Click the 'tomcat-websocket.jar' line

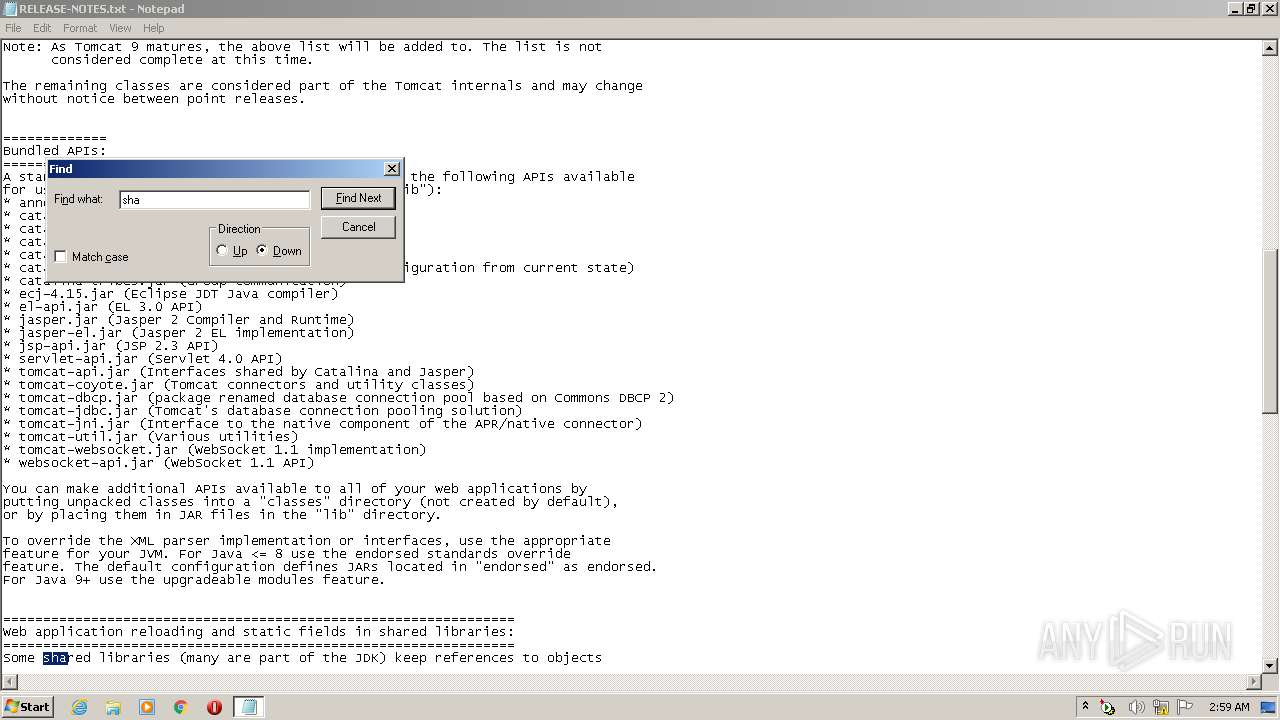pos(215,450)
